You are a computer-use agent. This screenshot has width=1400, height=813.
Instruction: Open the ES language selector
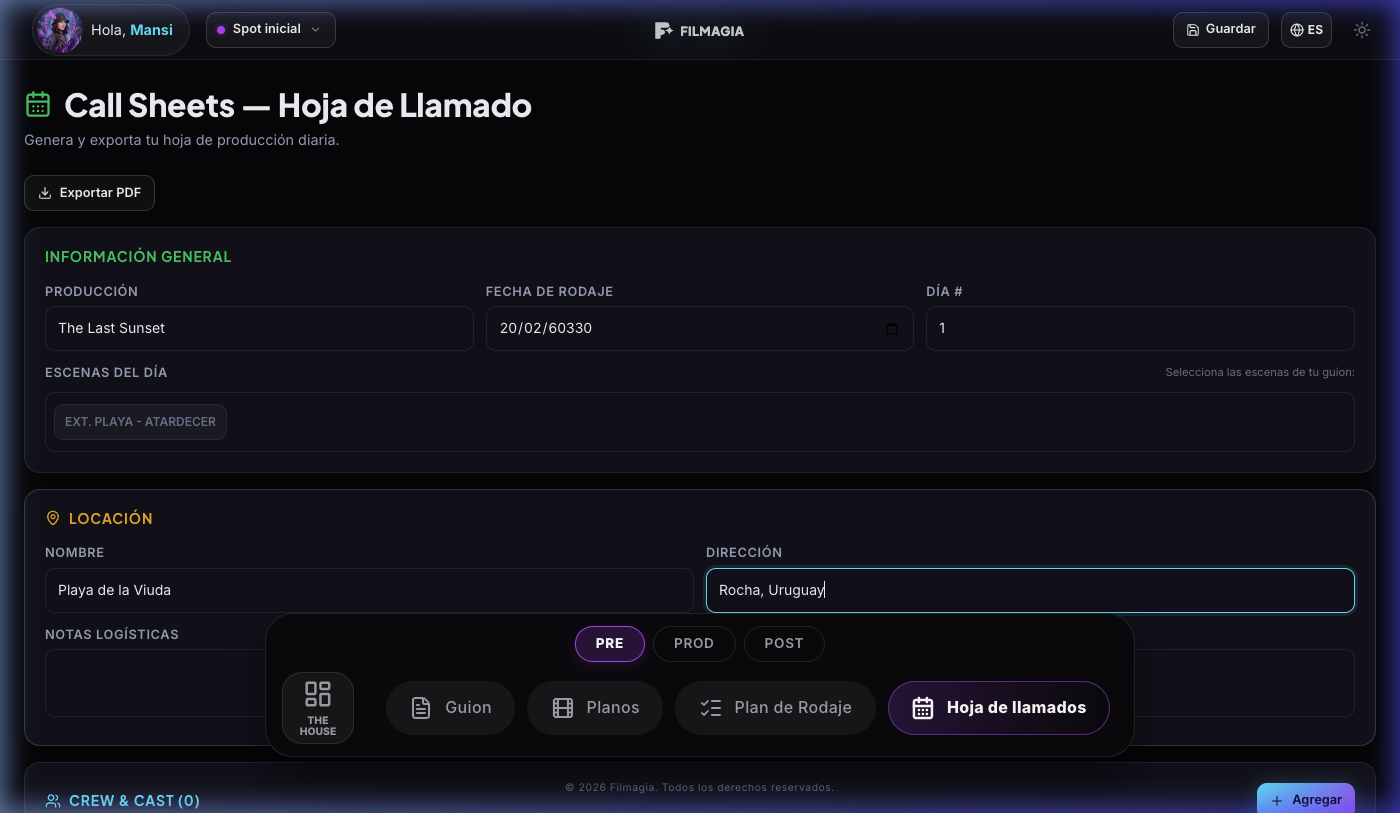pyautogui.click(x=1306, y=30)
